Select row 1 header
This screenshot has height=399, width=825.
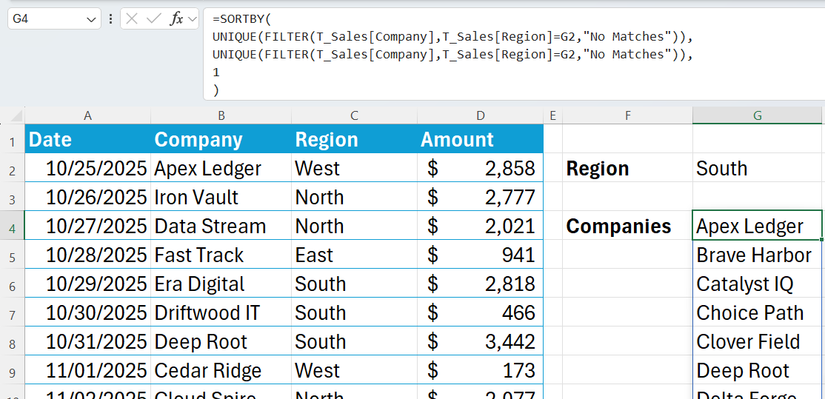point(12,138)
